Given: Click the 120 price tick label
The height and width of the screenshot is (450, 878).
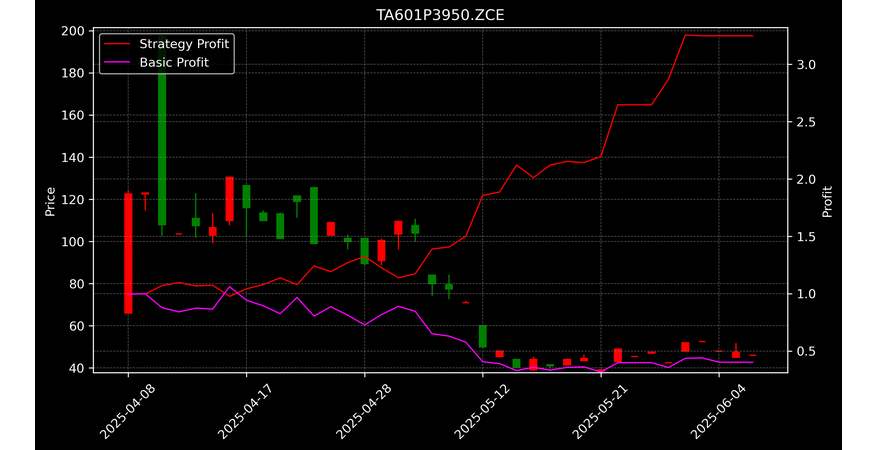Looking at the screenshot, I should 73,200.
